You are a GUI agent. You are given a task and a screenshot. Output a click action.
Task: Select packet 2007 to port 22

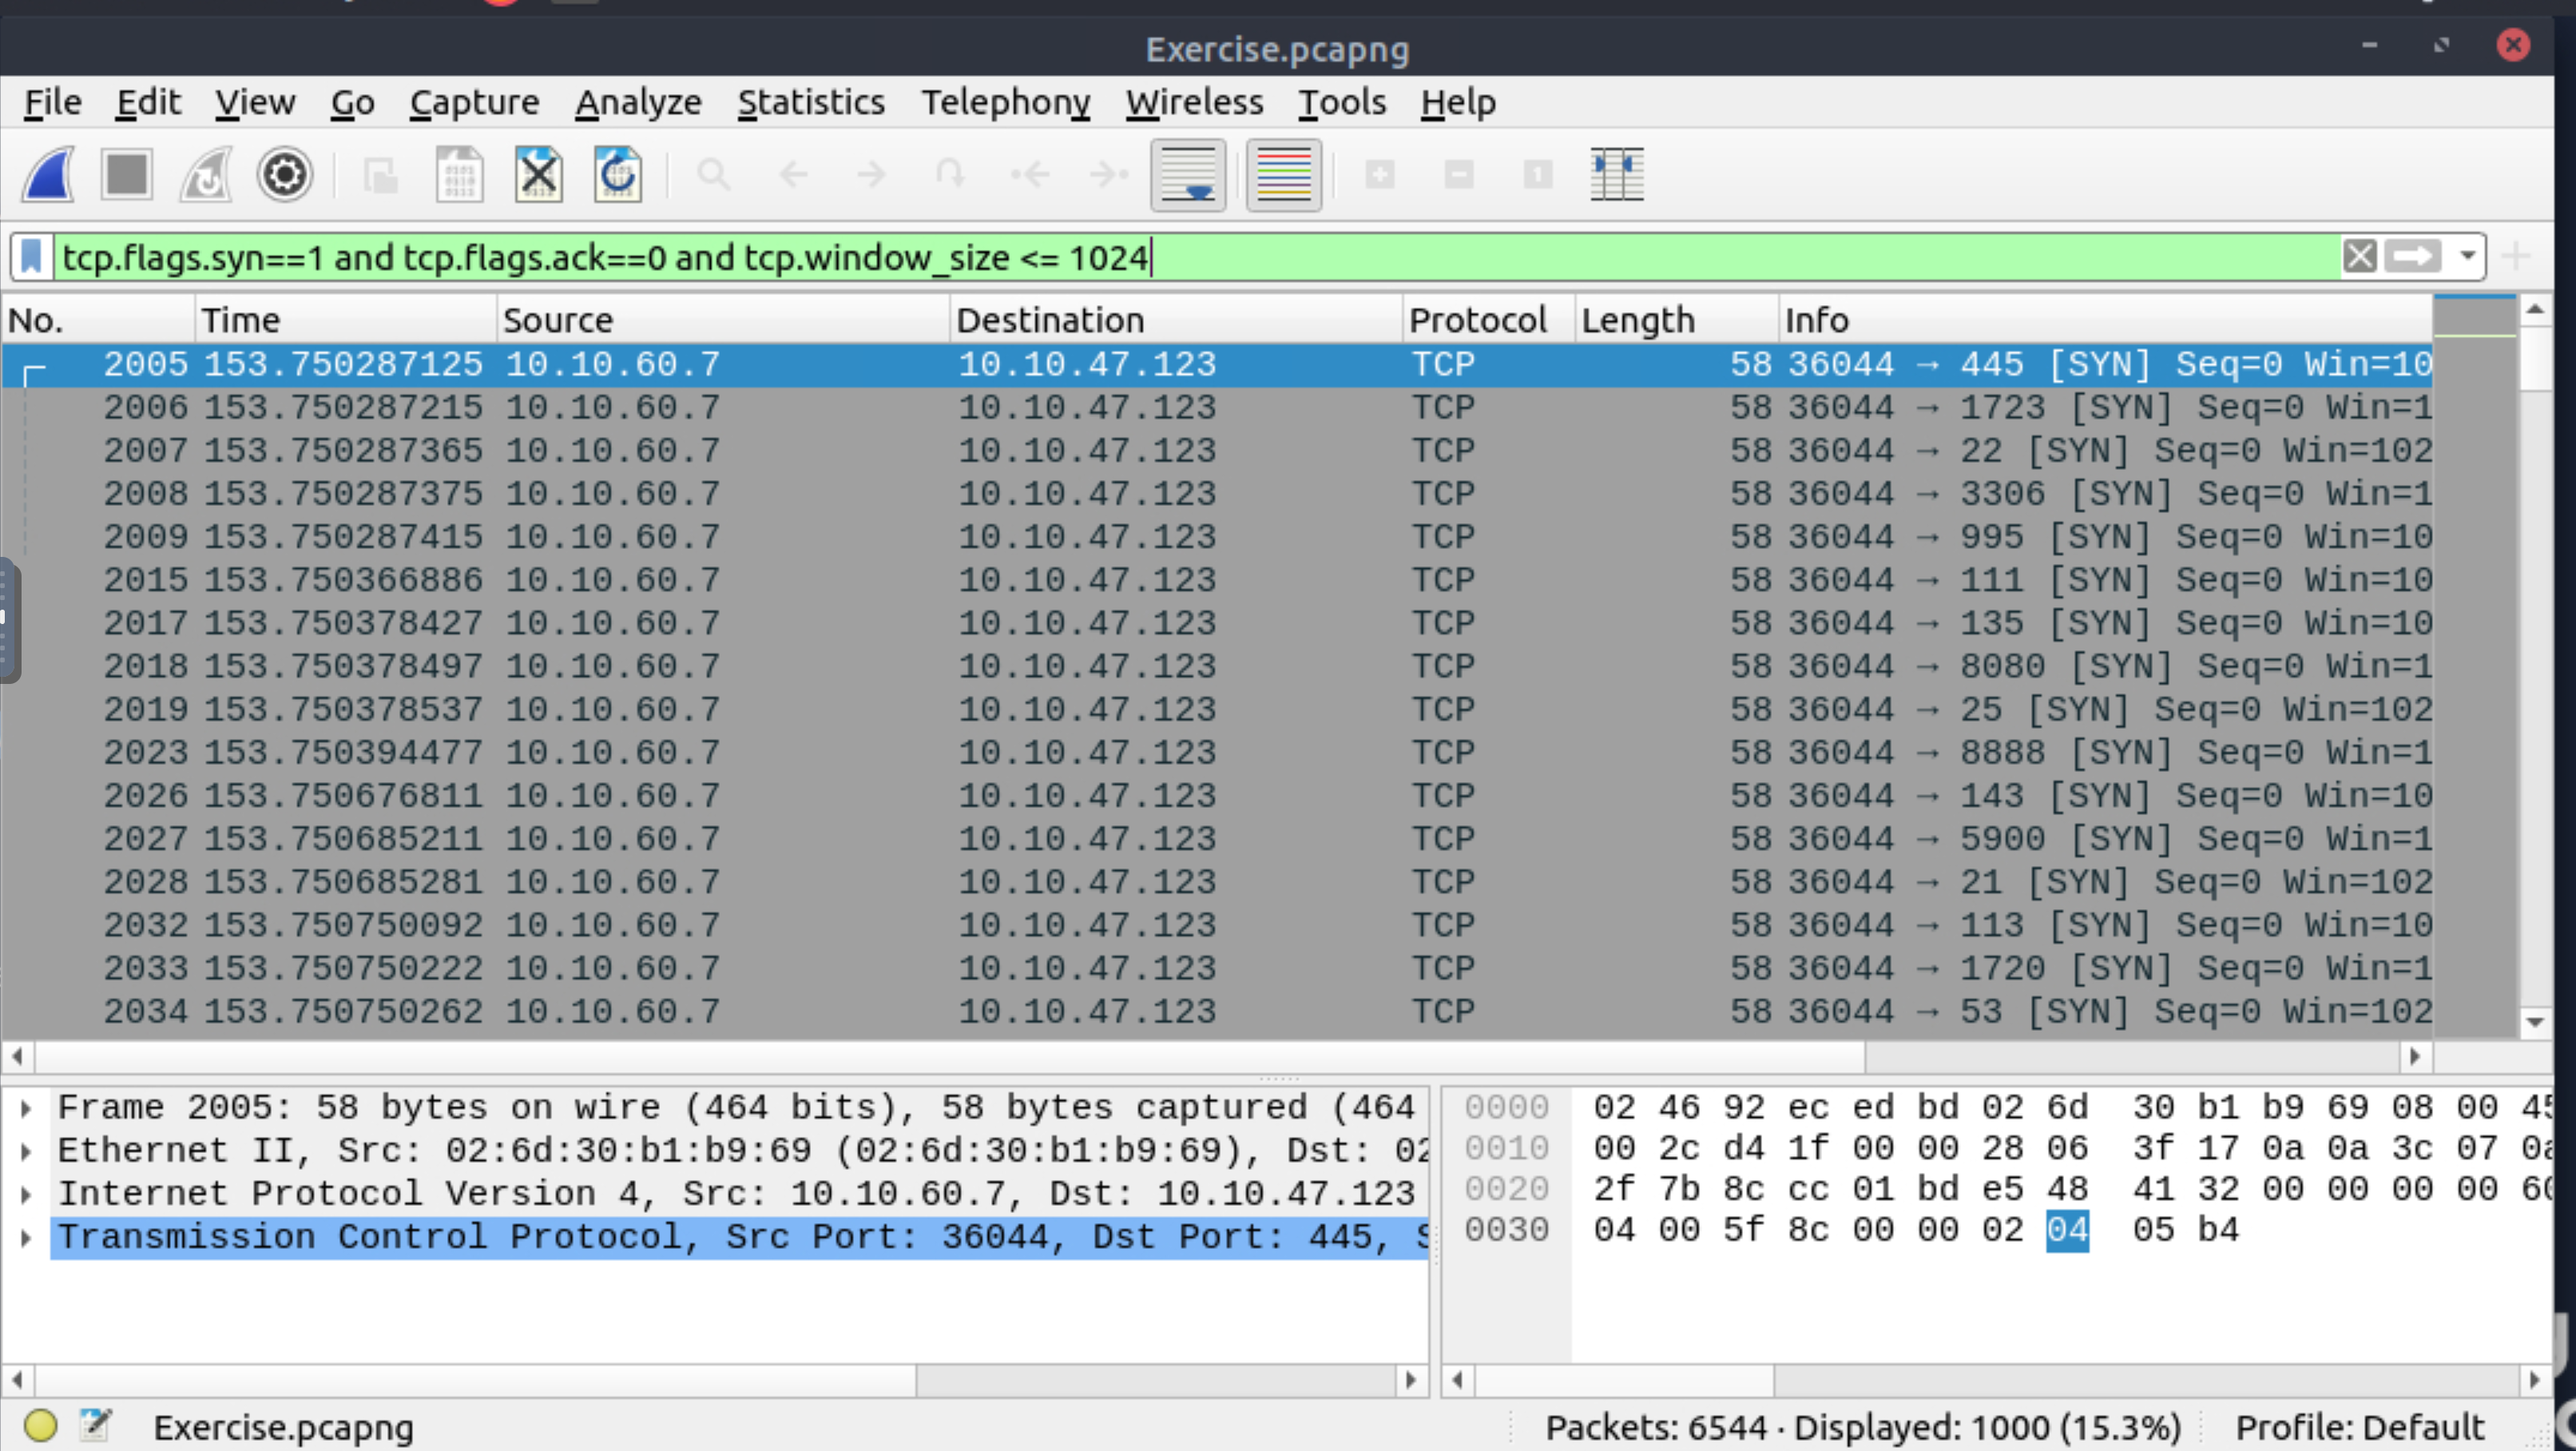tap(1217, 451)
